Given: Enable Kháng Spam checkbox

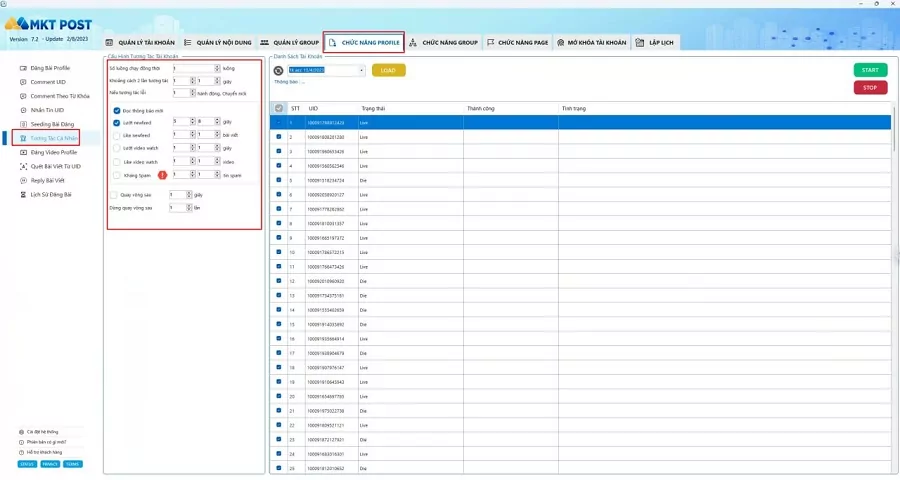Looking at the screenshot, I should (117, 175).
